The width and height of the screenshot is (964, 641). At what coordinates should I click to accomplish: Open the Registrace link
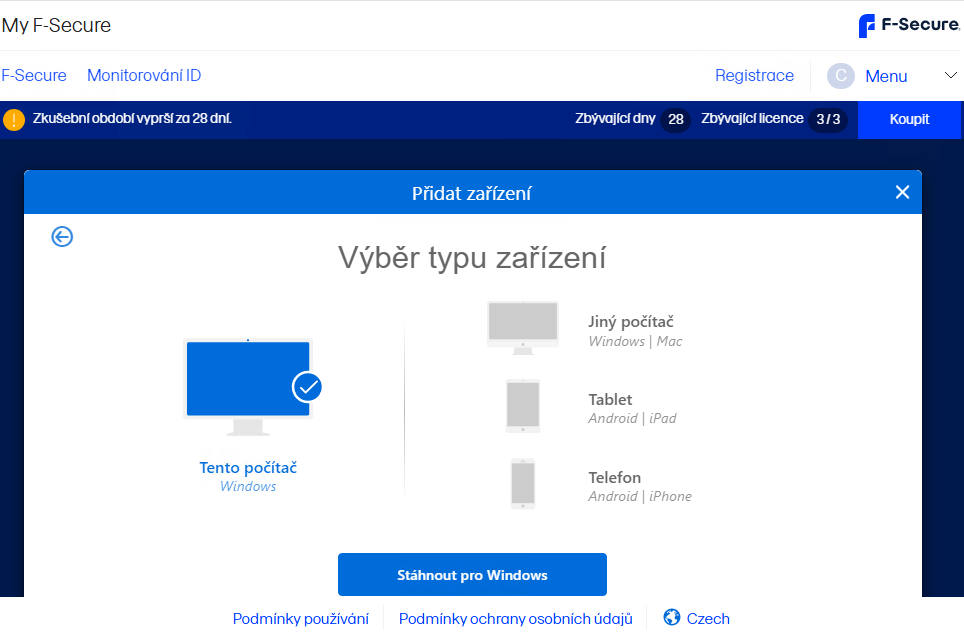(x=754, y=76)
